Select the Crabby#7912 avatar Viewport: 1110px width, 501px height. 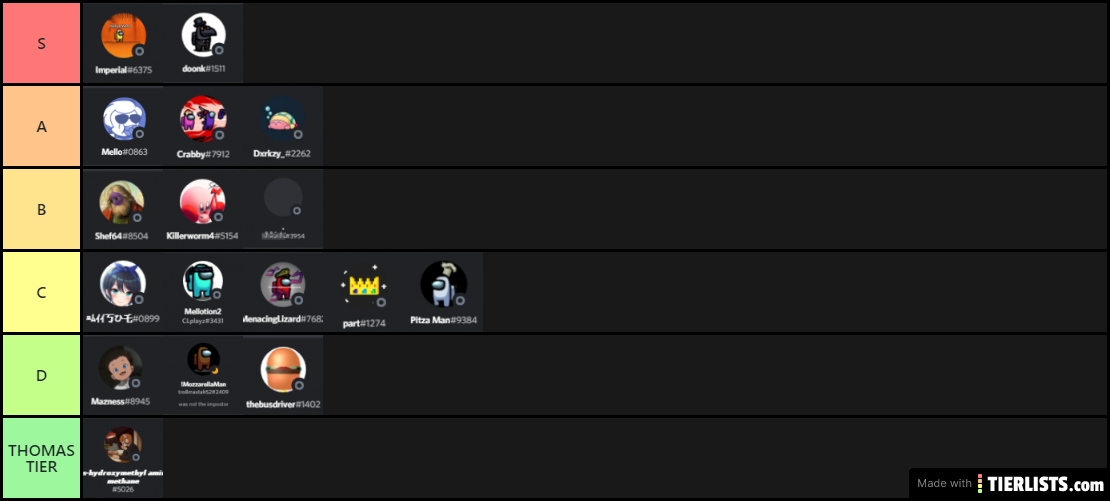(x=203, y=119)
